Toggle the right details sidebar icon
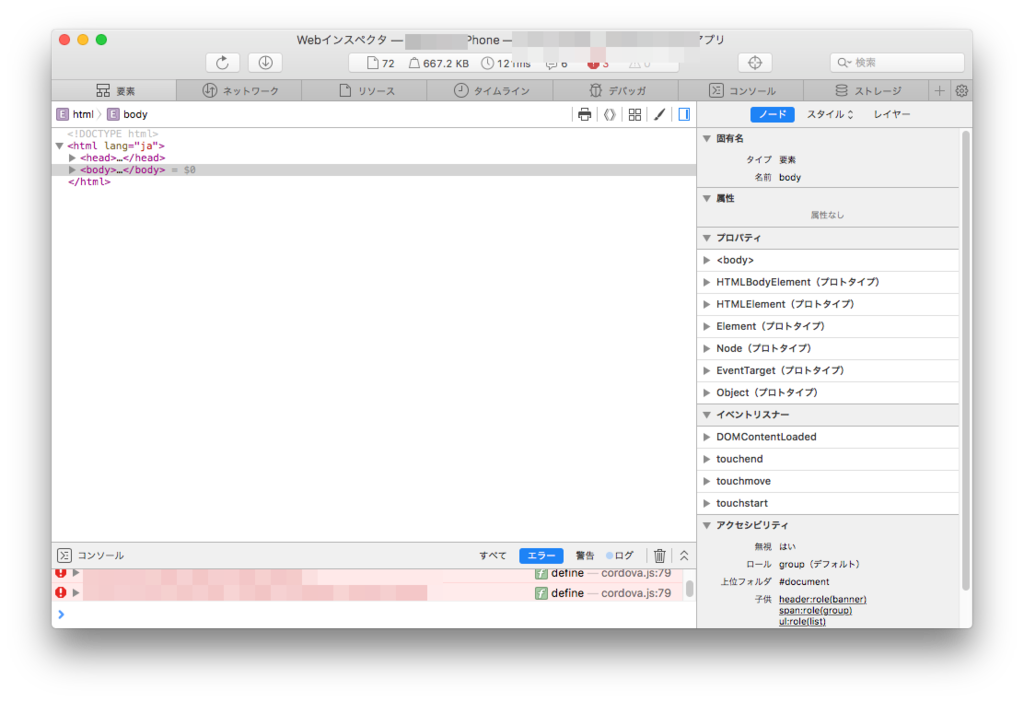Viewport: 1024px width, 702px height. coord(684,114)
